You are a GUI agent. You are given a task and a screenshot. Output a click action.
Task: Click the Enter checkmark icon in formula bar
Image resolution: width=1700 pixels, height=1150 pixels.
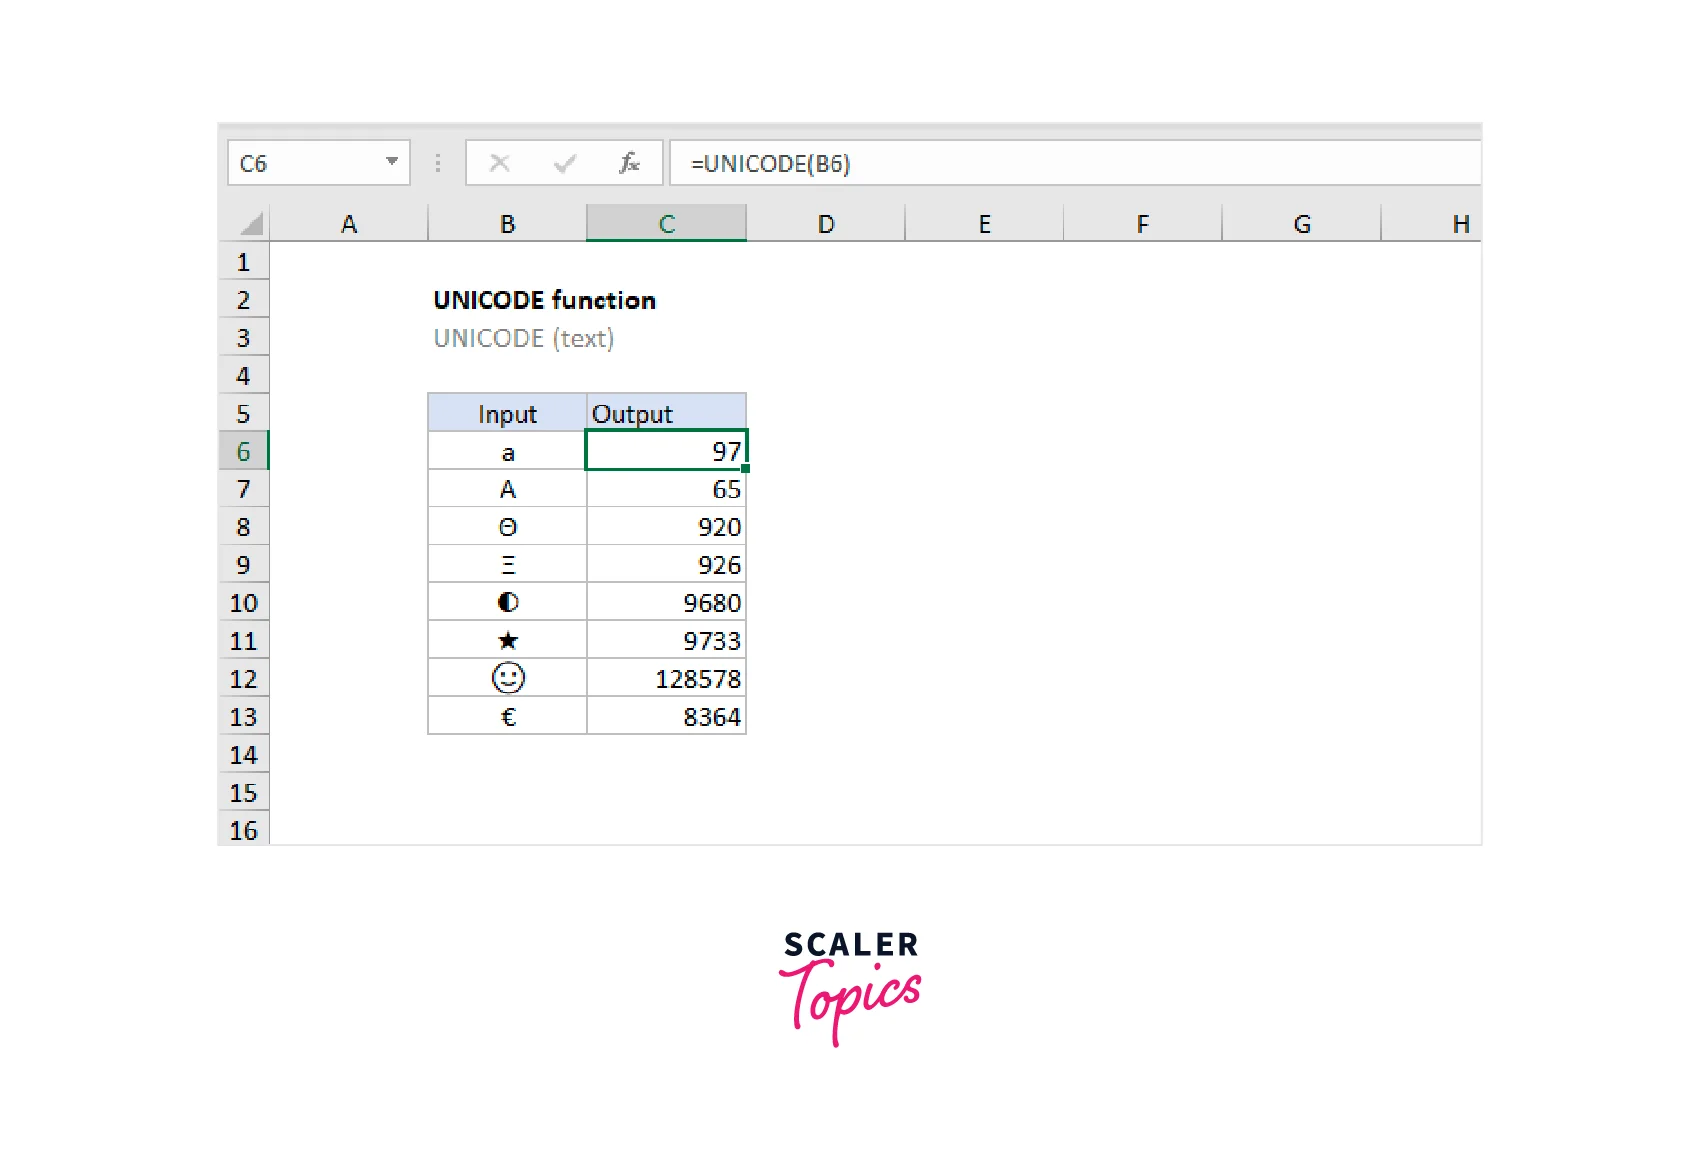(x=565, y=163)
